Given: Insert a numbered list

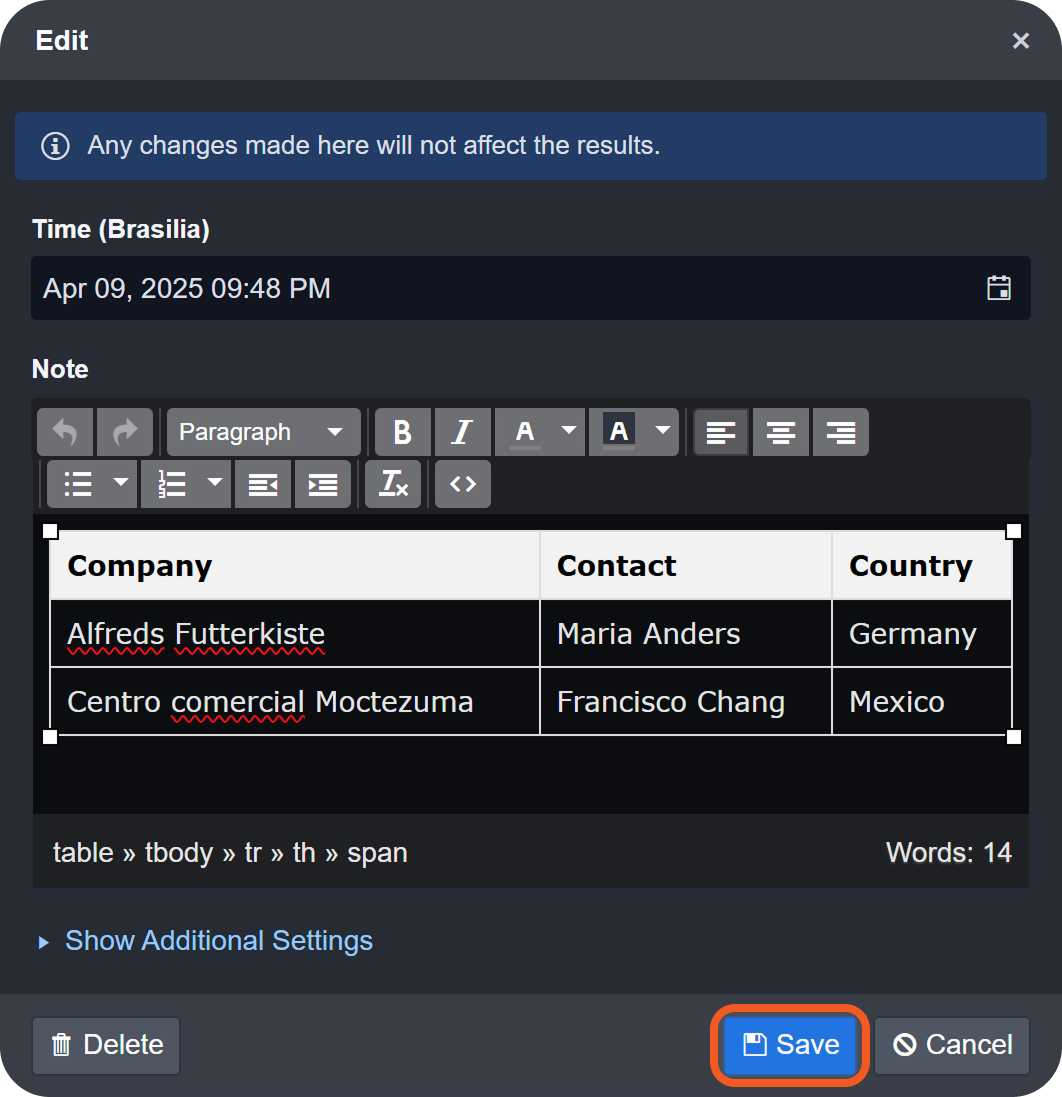Looking at the screenshot, I should pyautogui.click(x=172, y=484).
